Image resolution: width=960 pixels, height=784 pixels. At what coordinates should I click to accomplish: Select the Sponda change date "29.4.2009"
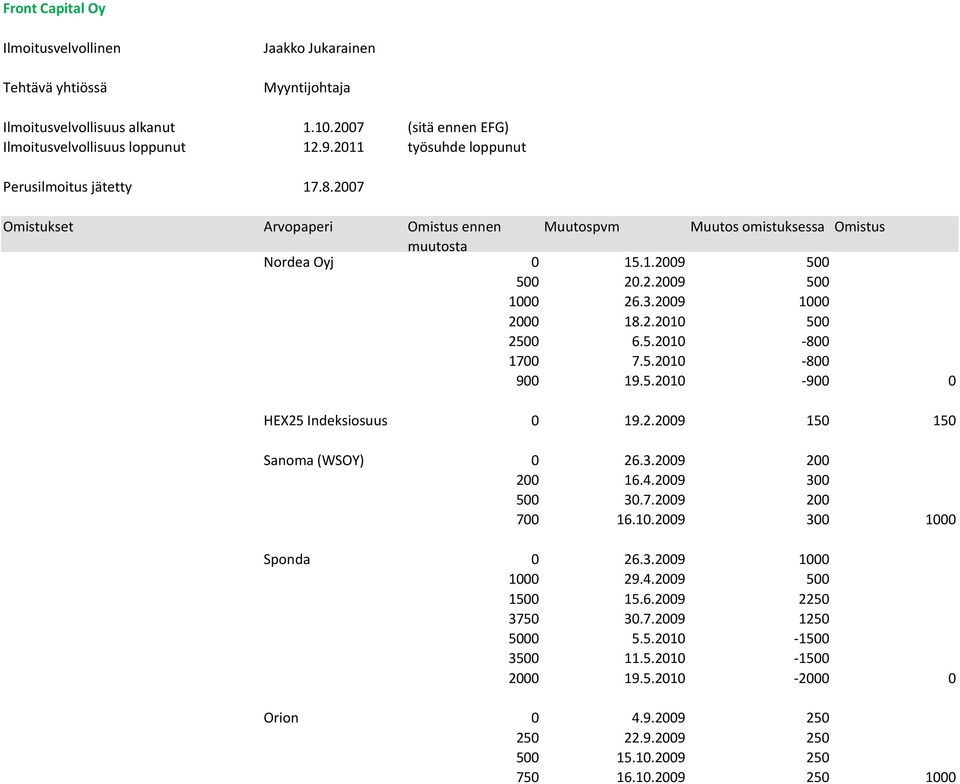tap(654, 579)
